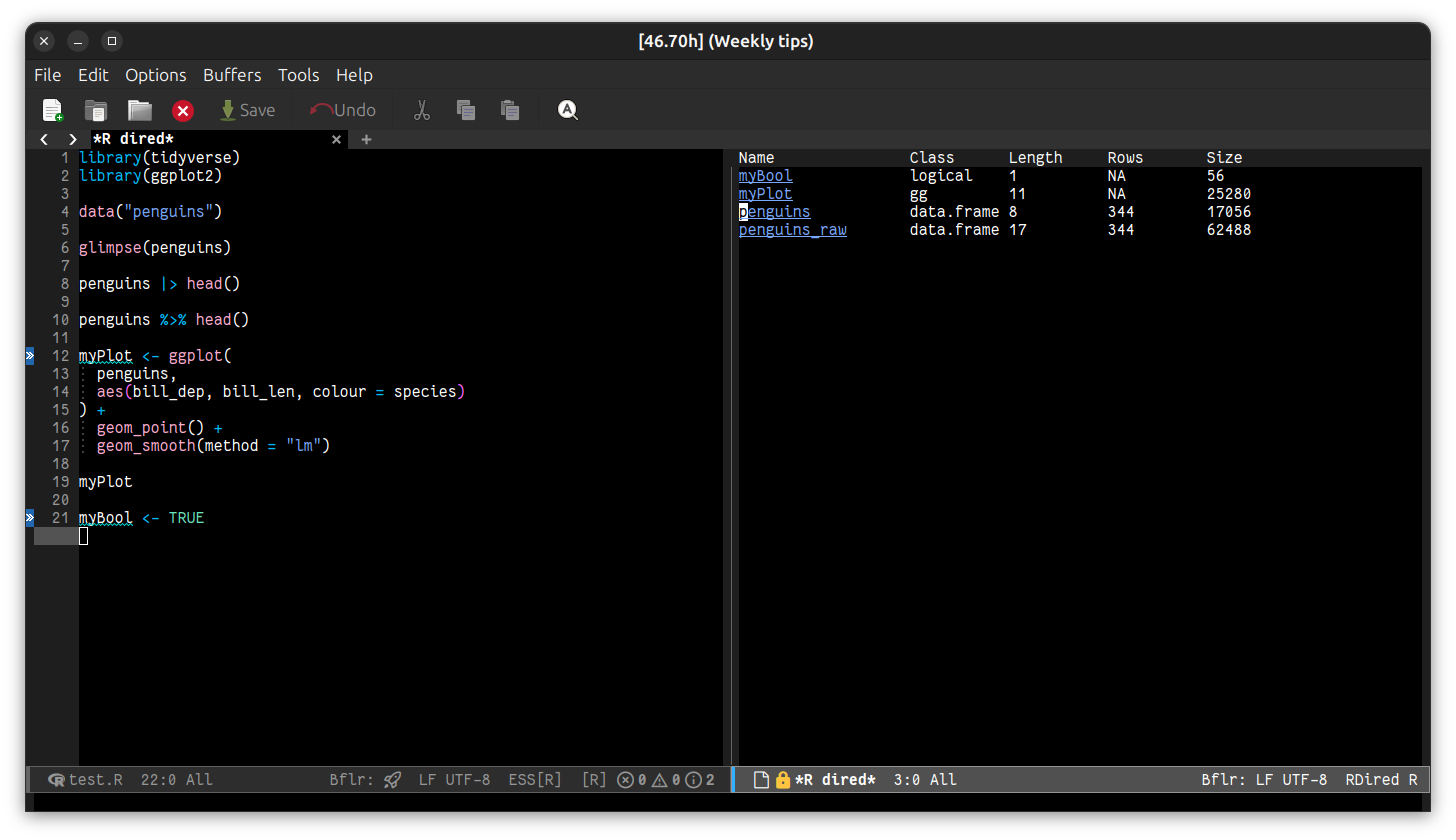Screen dimensions: 1456x840
Task: Click the Size column header
Action: click(x=1224, y=158)
